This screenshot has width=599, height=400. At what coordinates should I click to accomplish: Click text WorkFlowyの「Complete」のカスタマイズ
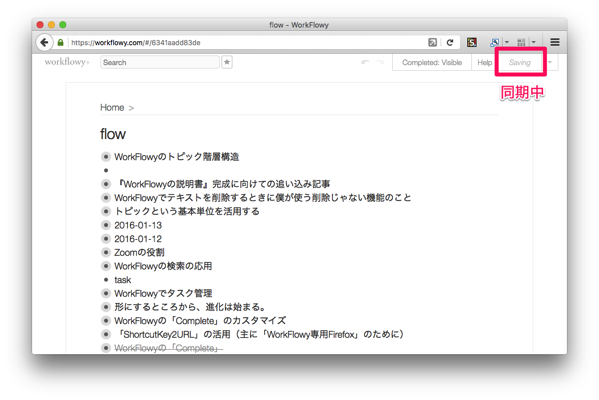click(x=200, y=321)
